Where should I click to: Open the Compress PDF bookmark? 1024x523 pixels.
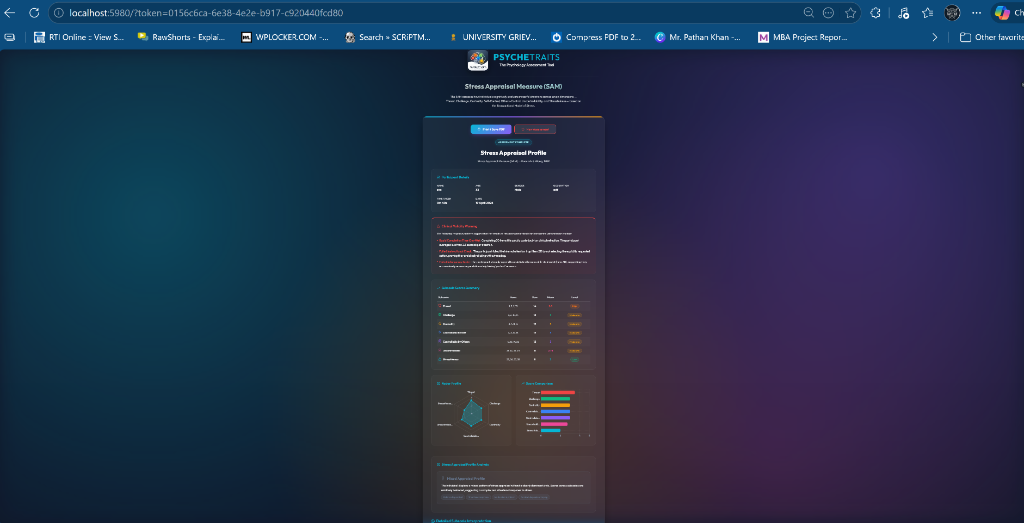point(596,37)
